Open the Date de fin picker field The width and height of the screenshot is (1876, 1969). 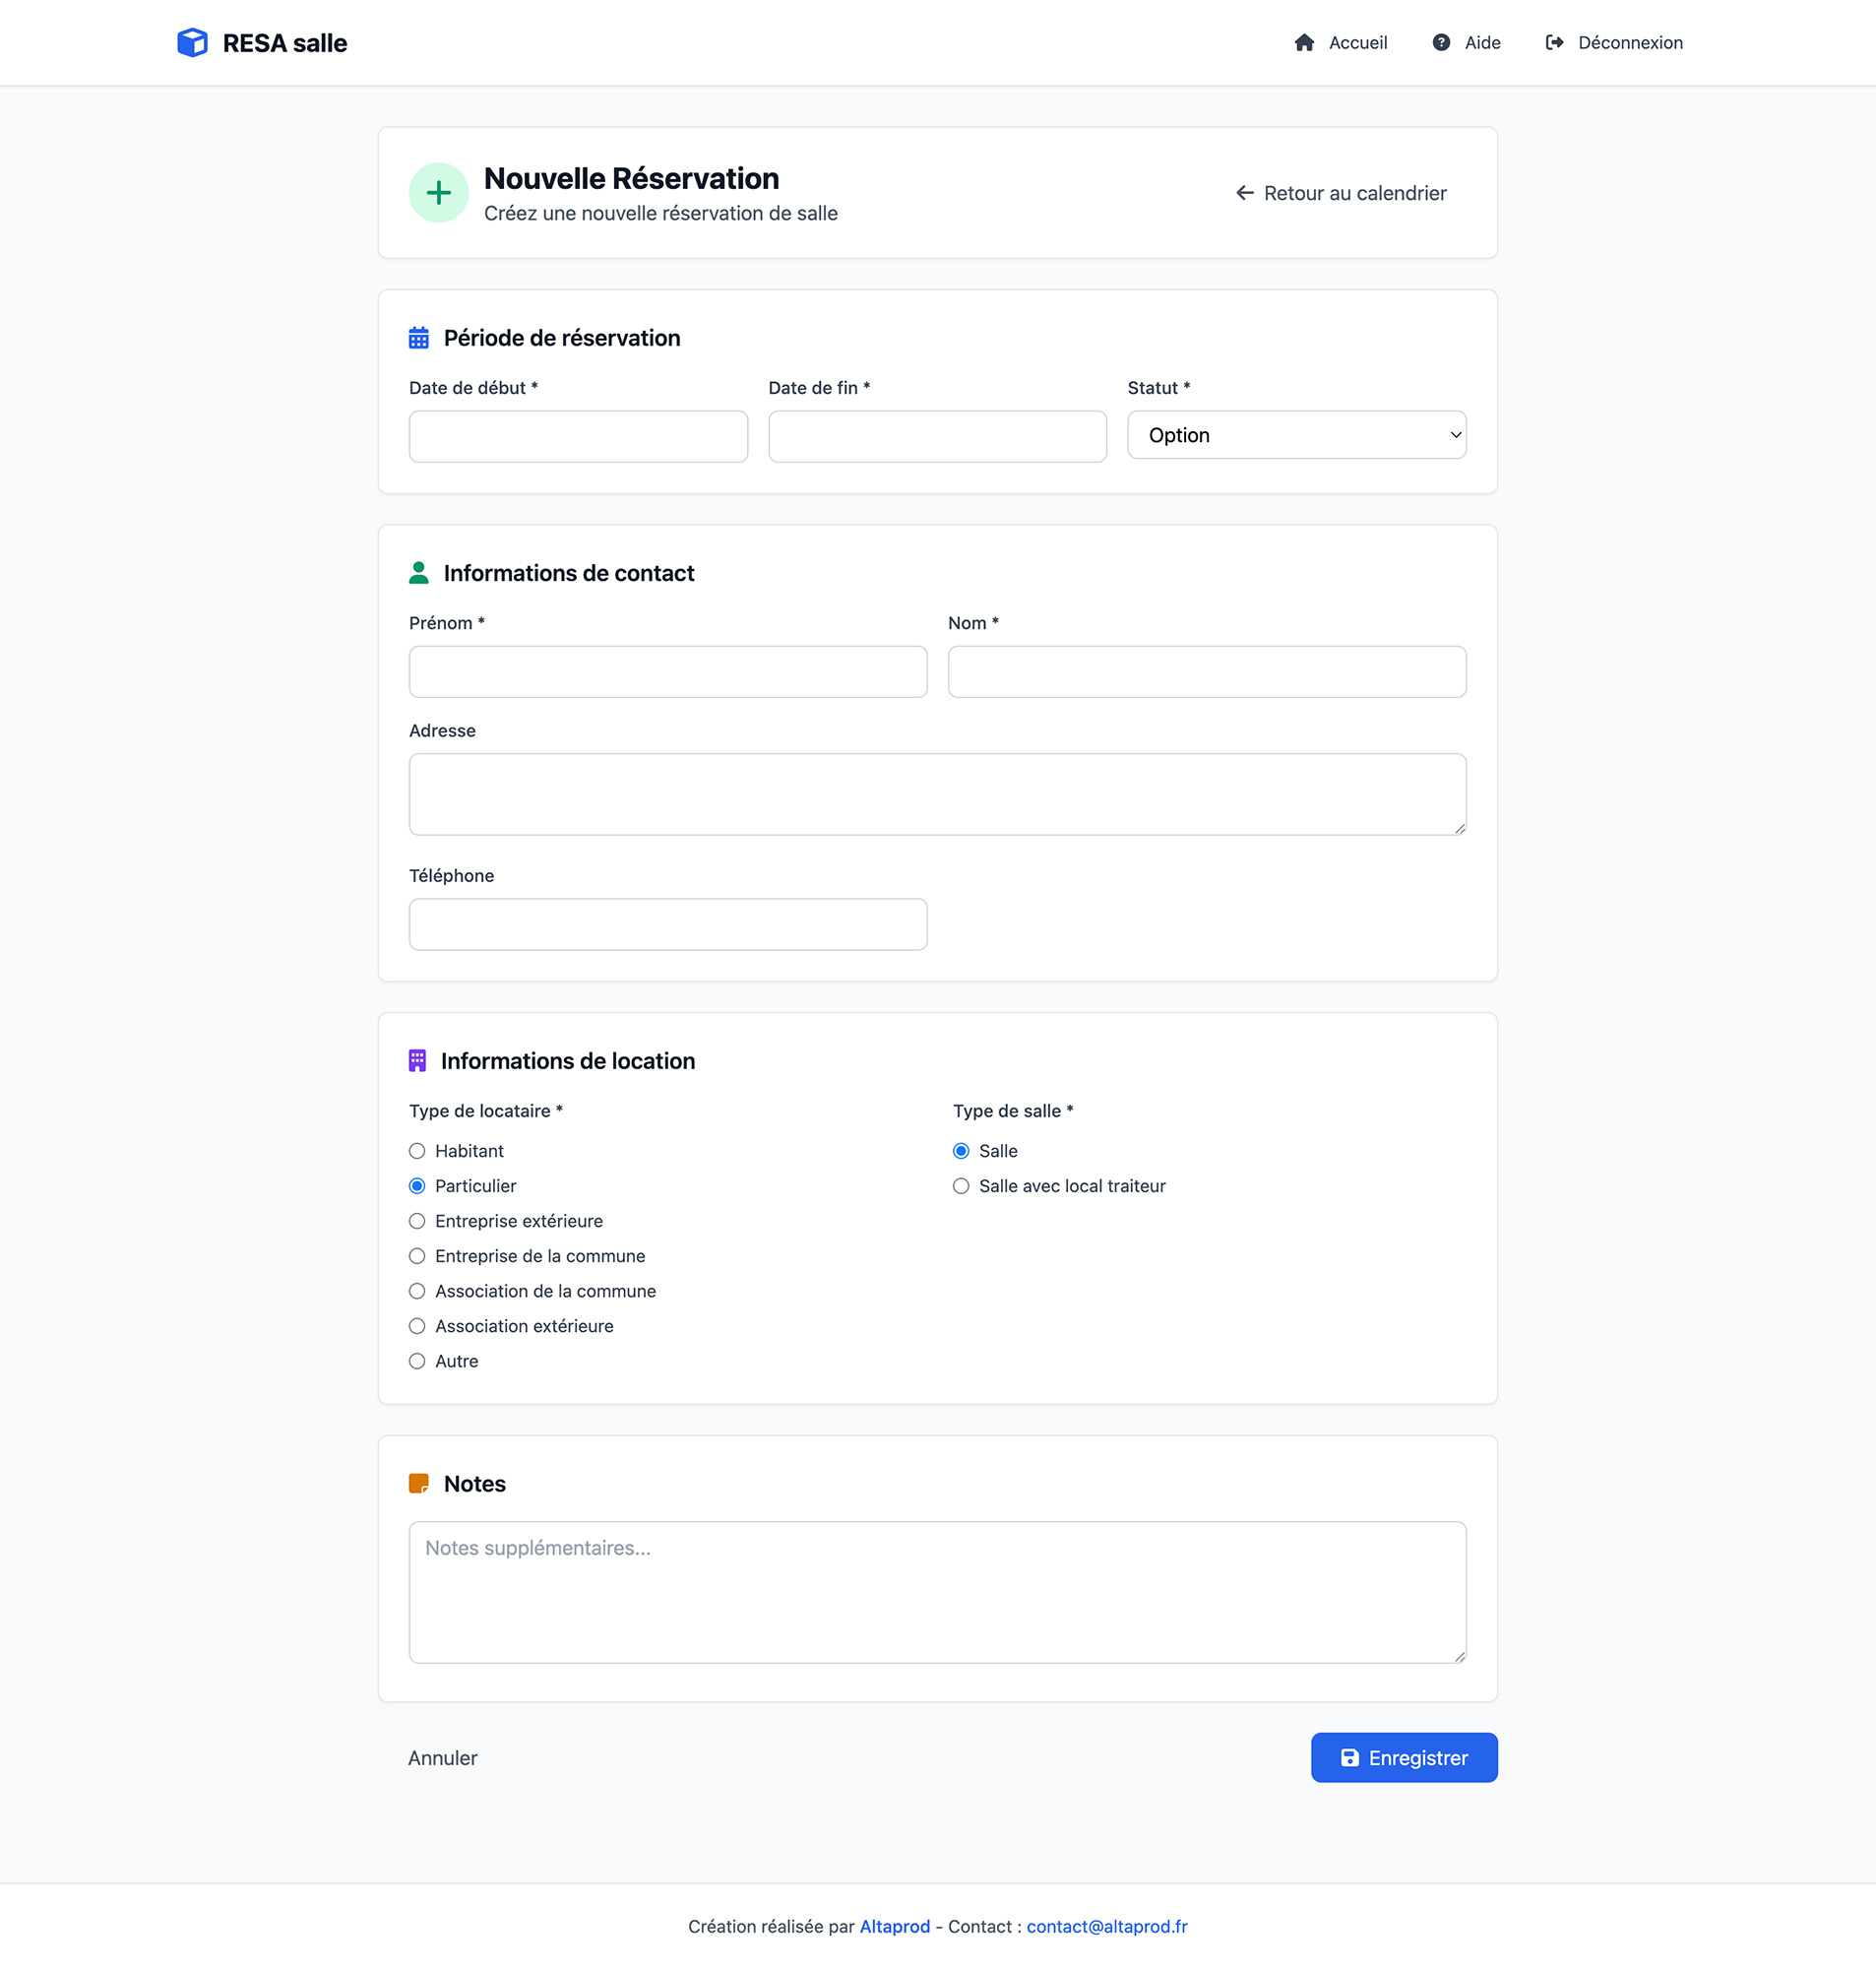[x=937, y=436]
